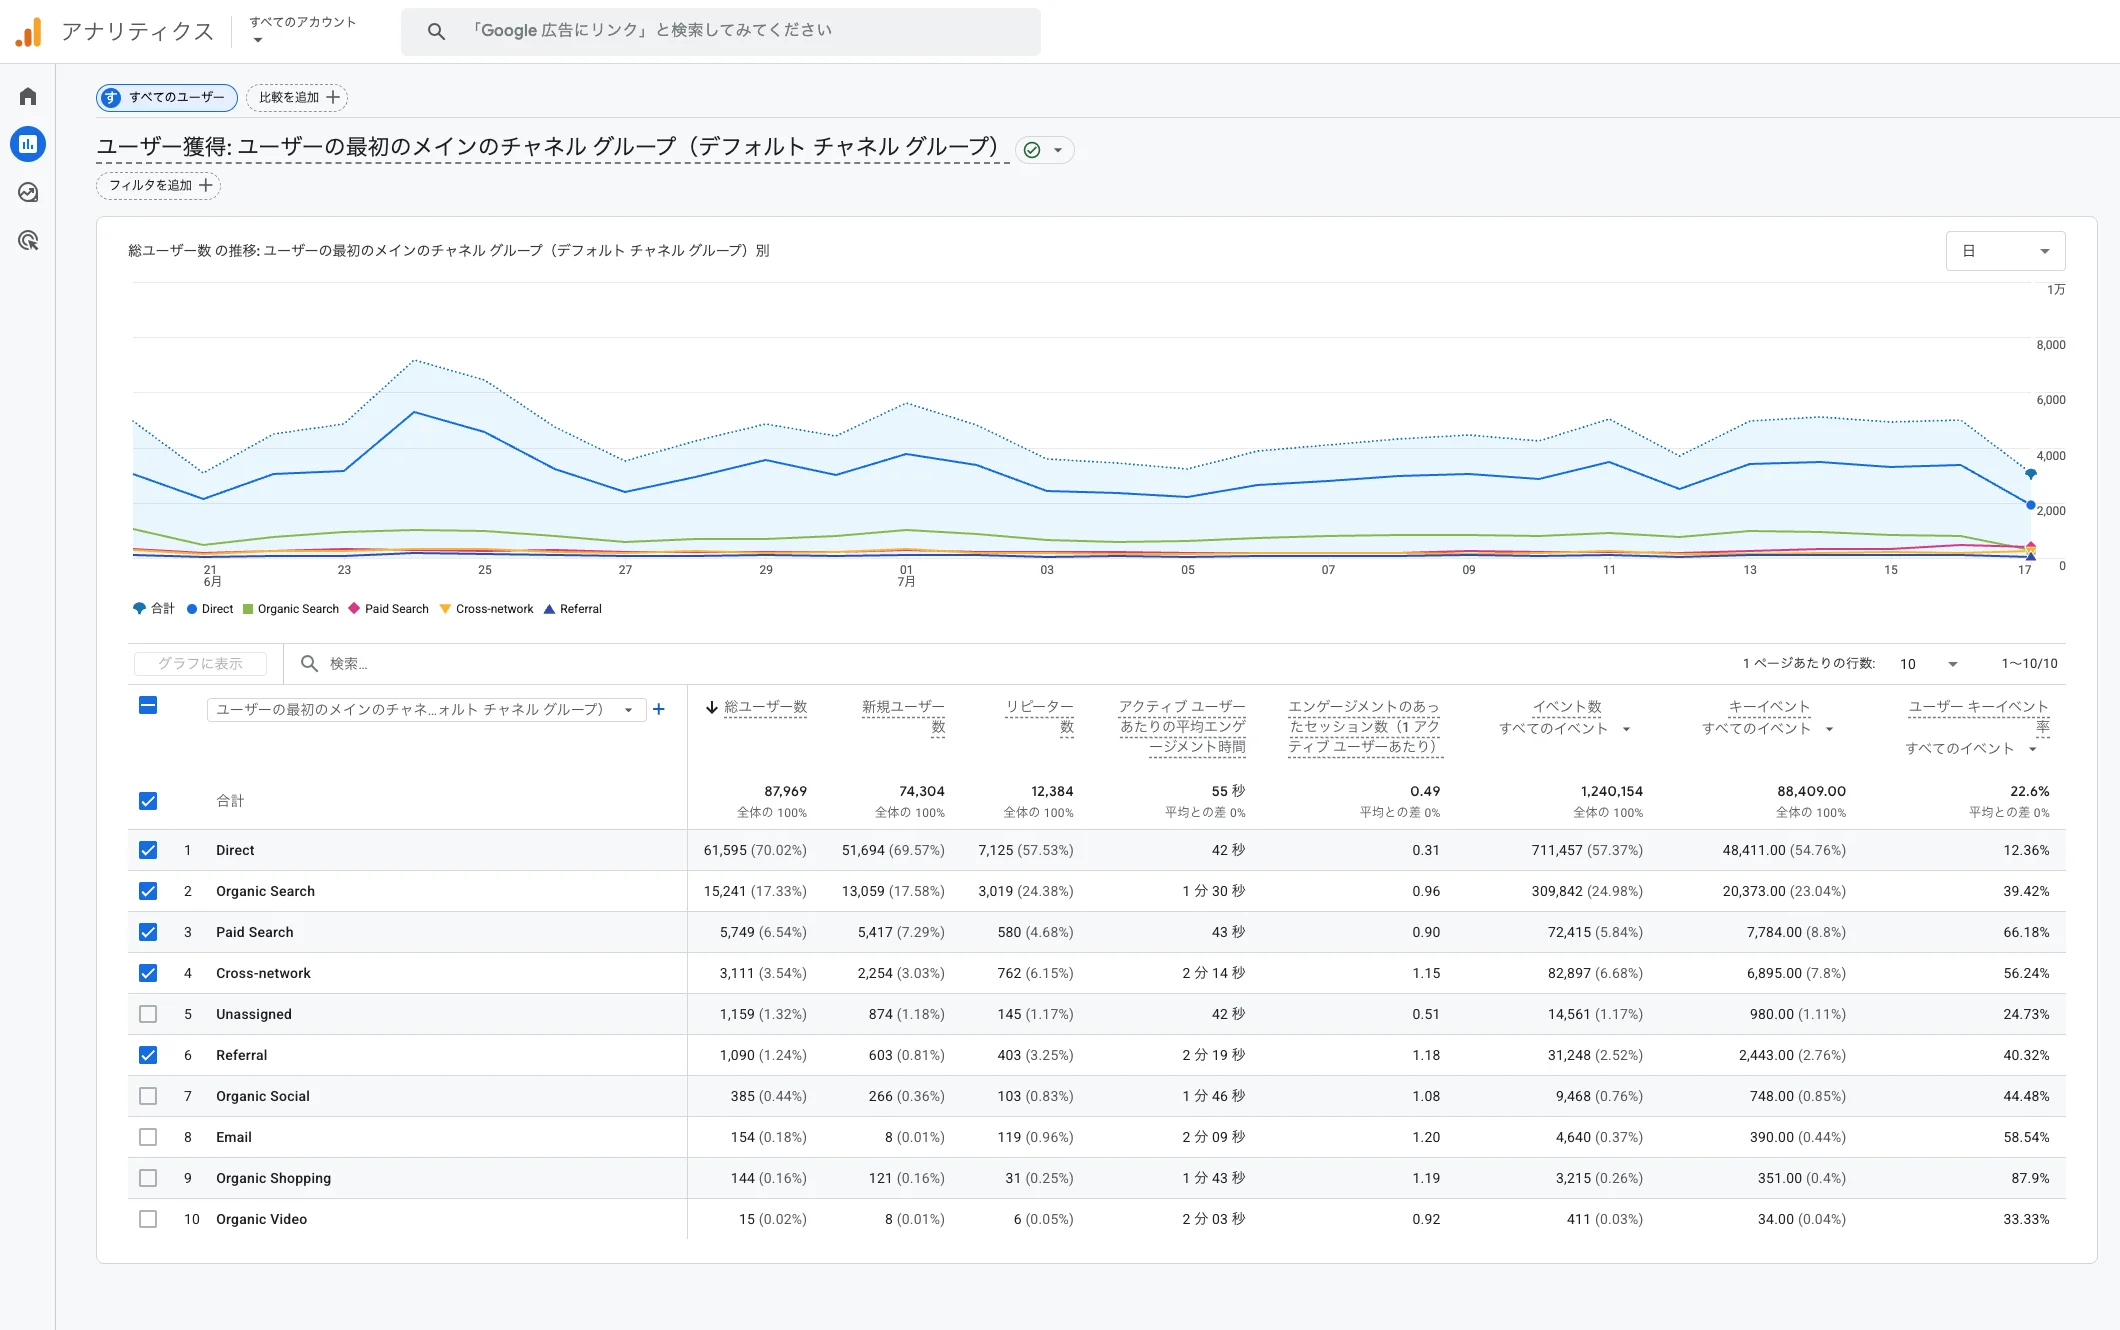Viewport: 2120px width, 1330px height.
Task: Focus the Google 広告にリンク search field
Action: (720, 31)
